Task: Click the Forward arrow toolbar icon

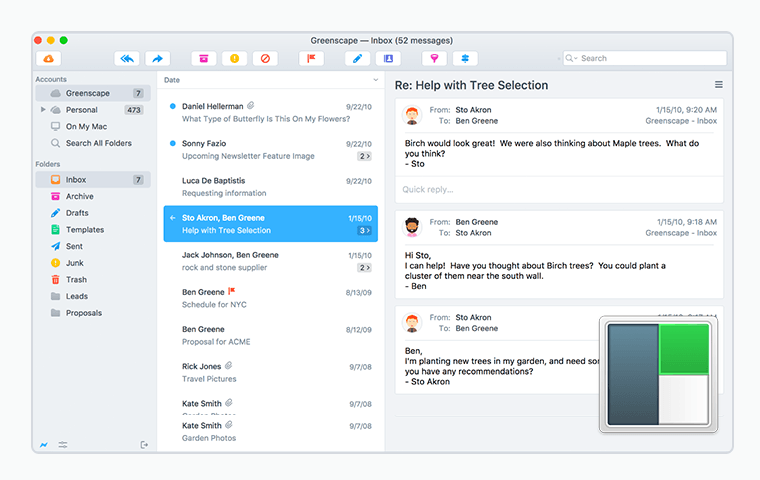Action: click(158, 59)
